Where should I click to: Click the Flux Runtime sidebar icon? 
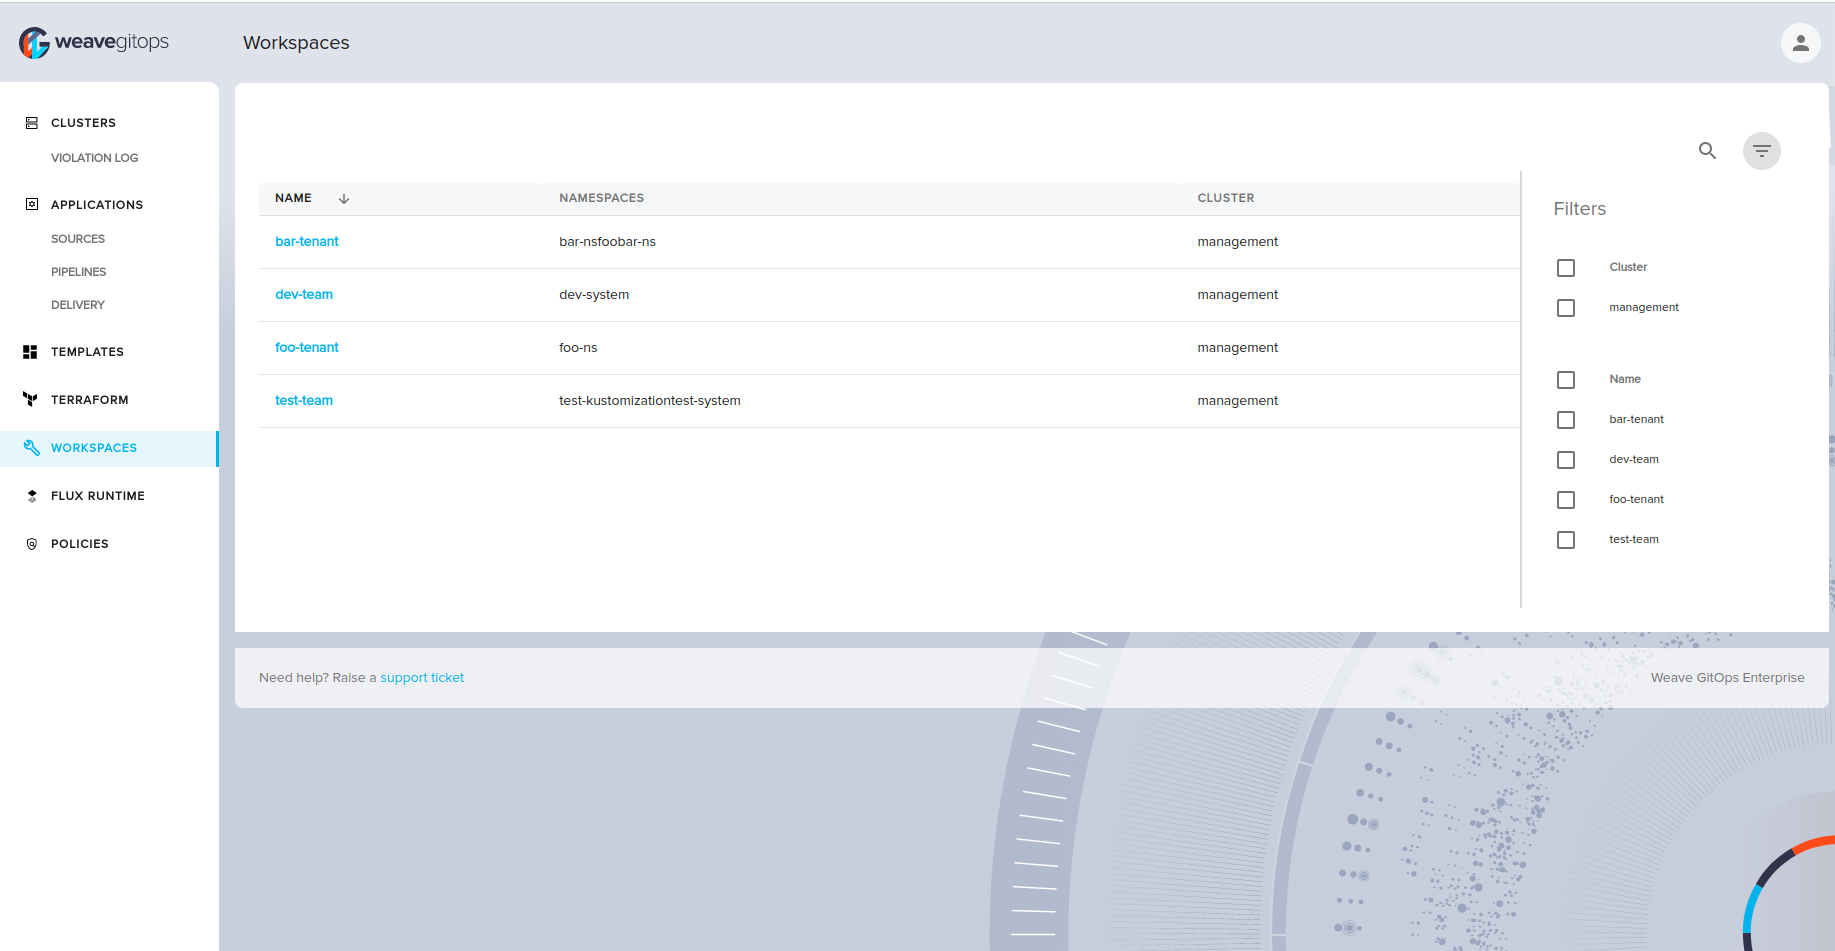point(32,496)
